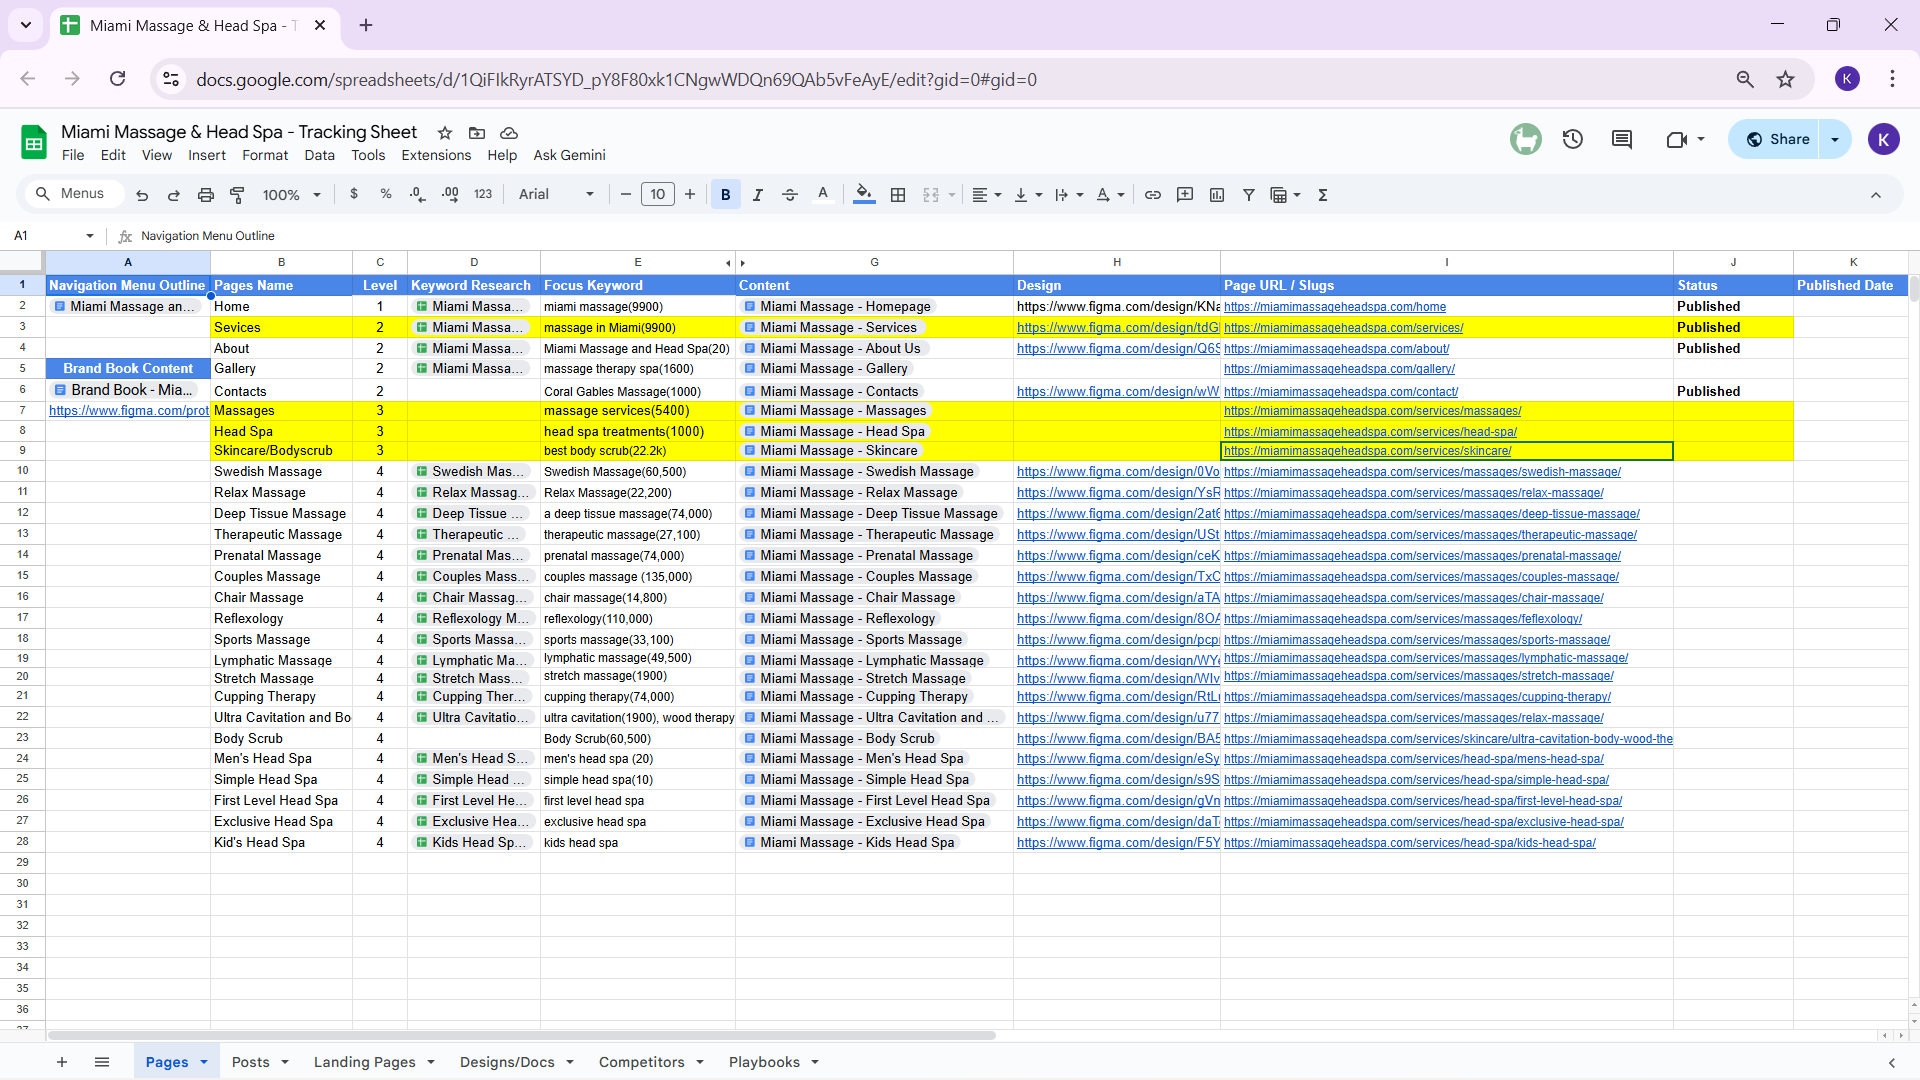
Task: Click the font size input field
Action: tap(657, 195)
